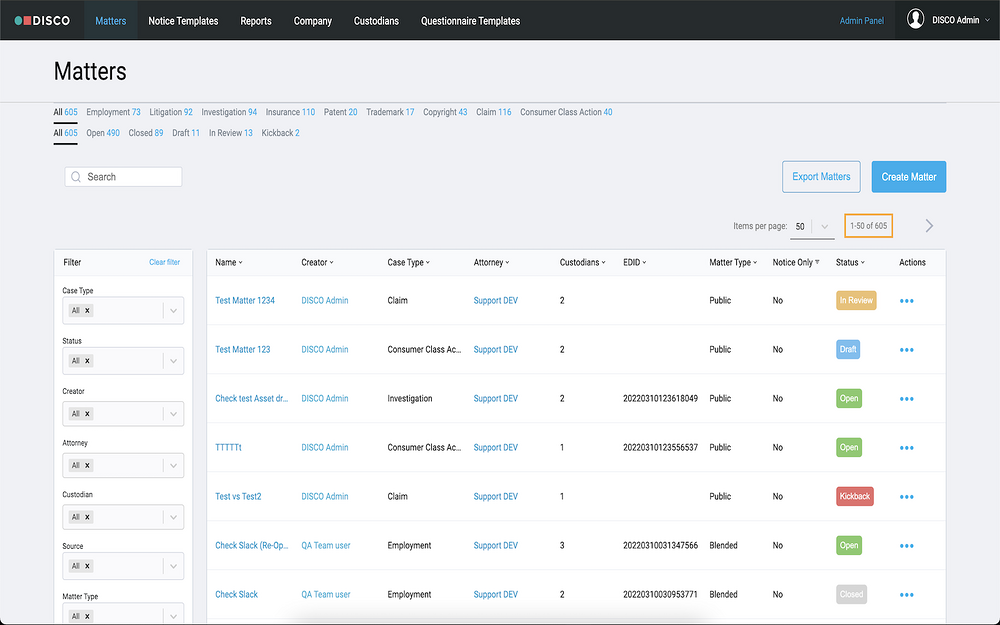Select Litigation 92 case type tab
Screen dimensions: 1000x625
pos(171,112)
